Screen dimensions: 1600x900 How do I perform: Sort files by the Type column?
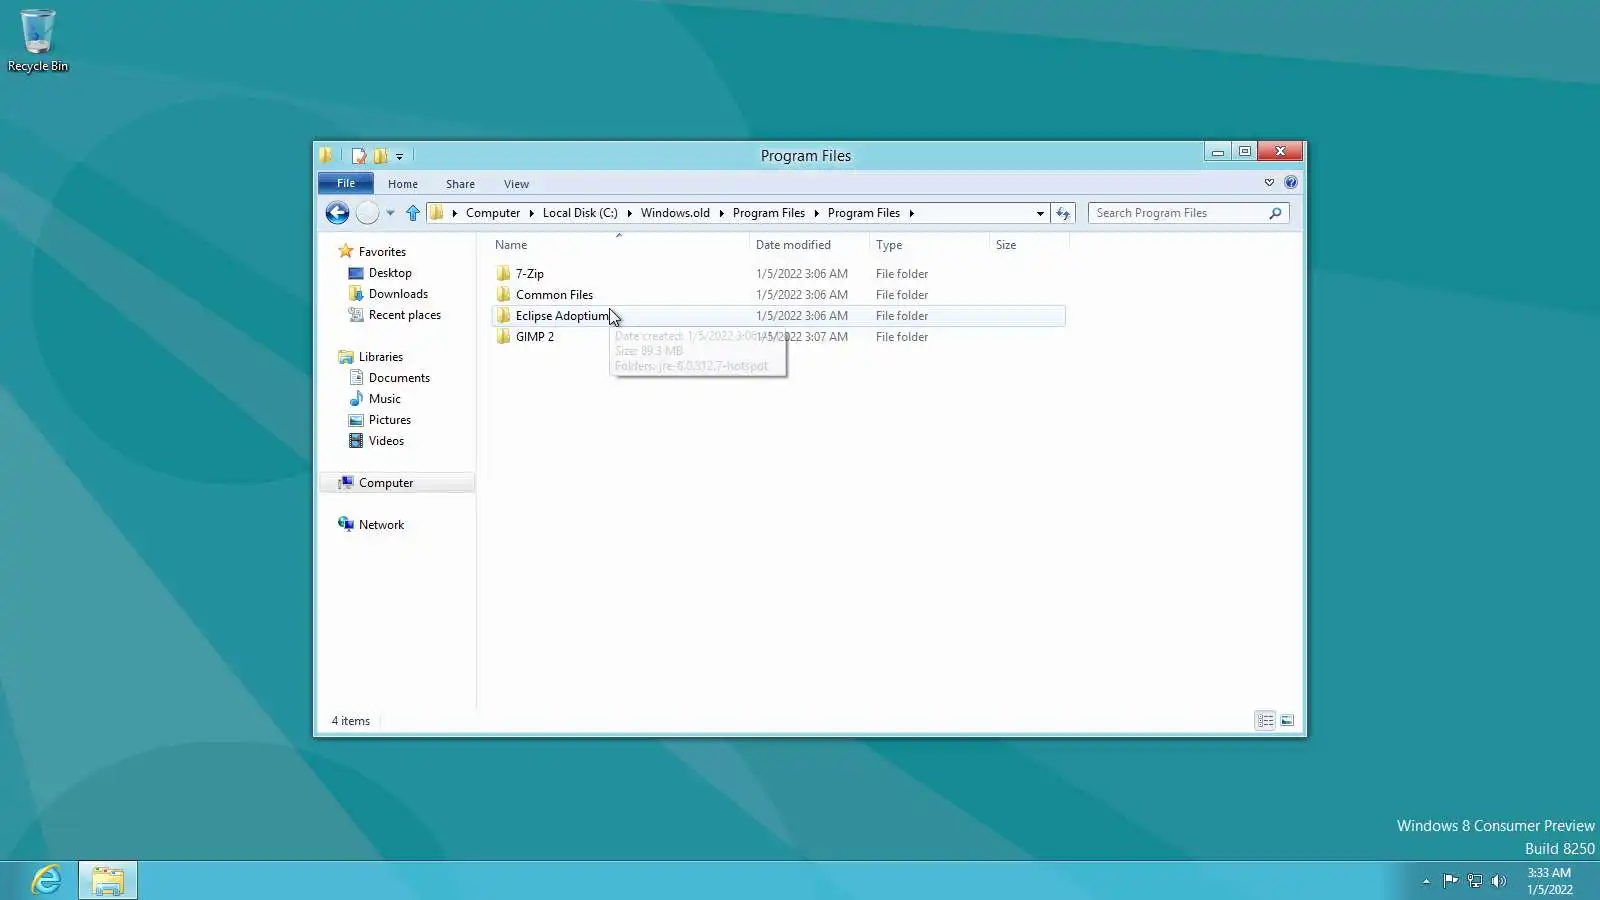click(929, 245)
